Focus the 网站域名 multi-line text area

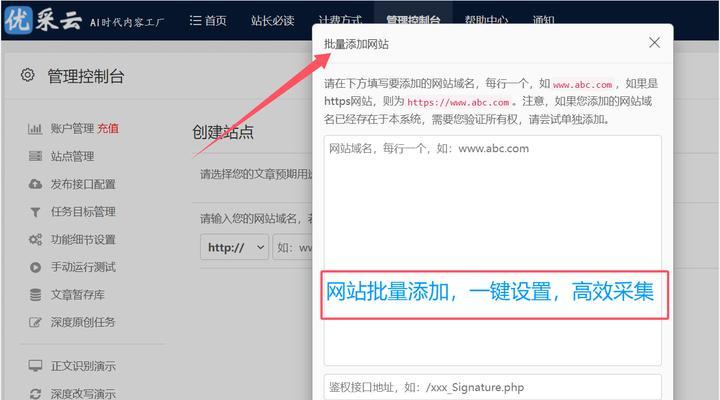[492, 250]
